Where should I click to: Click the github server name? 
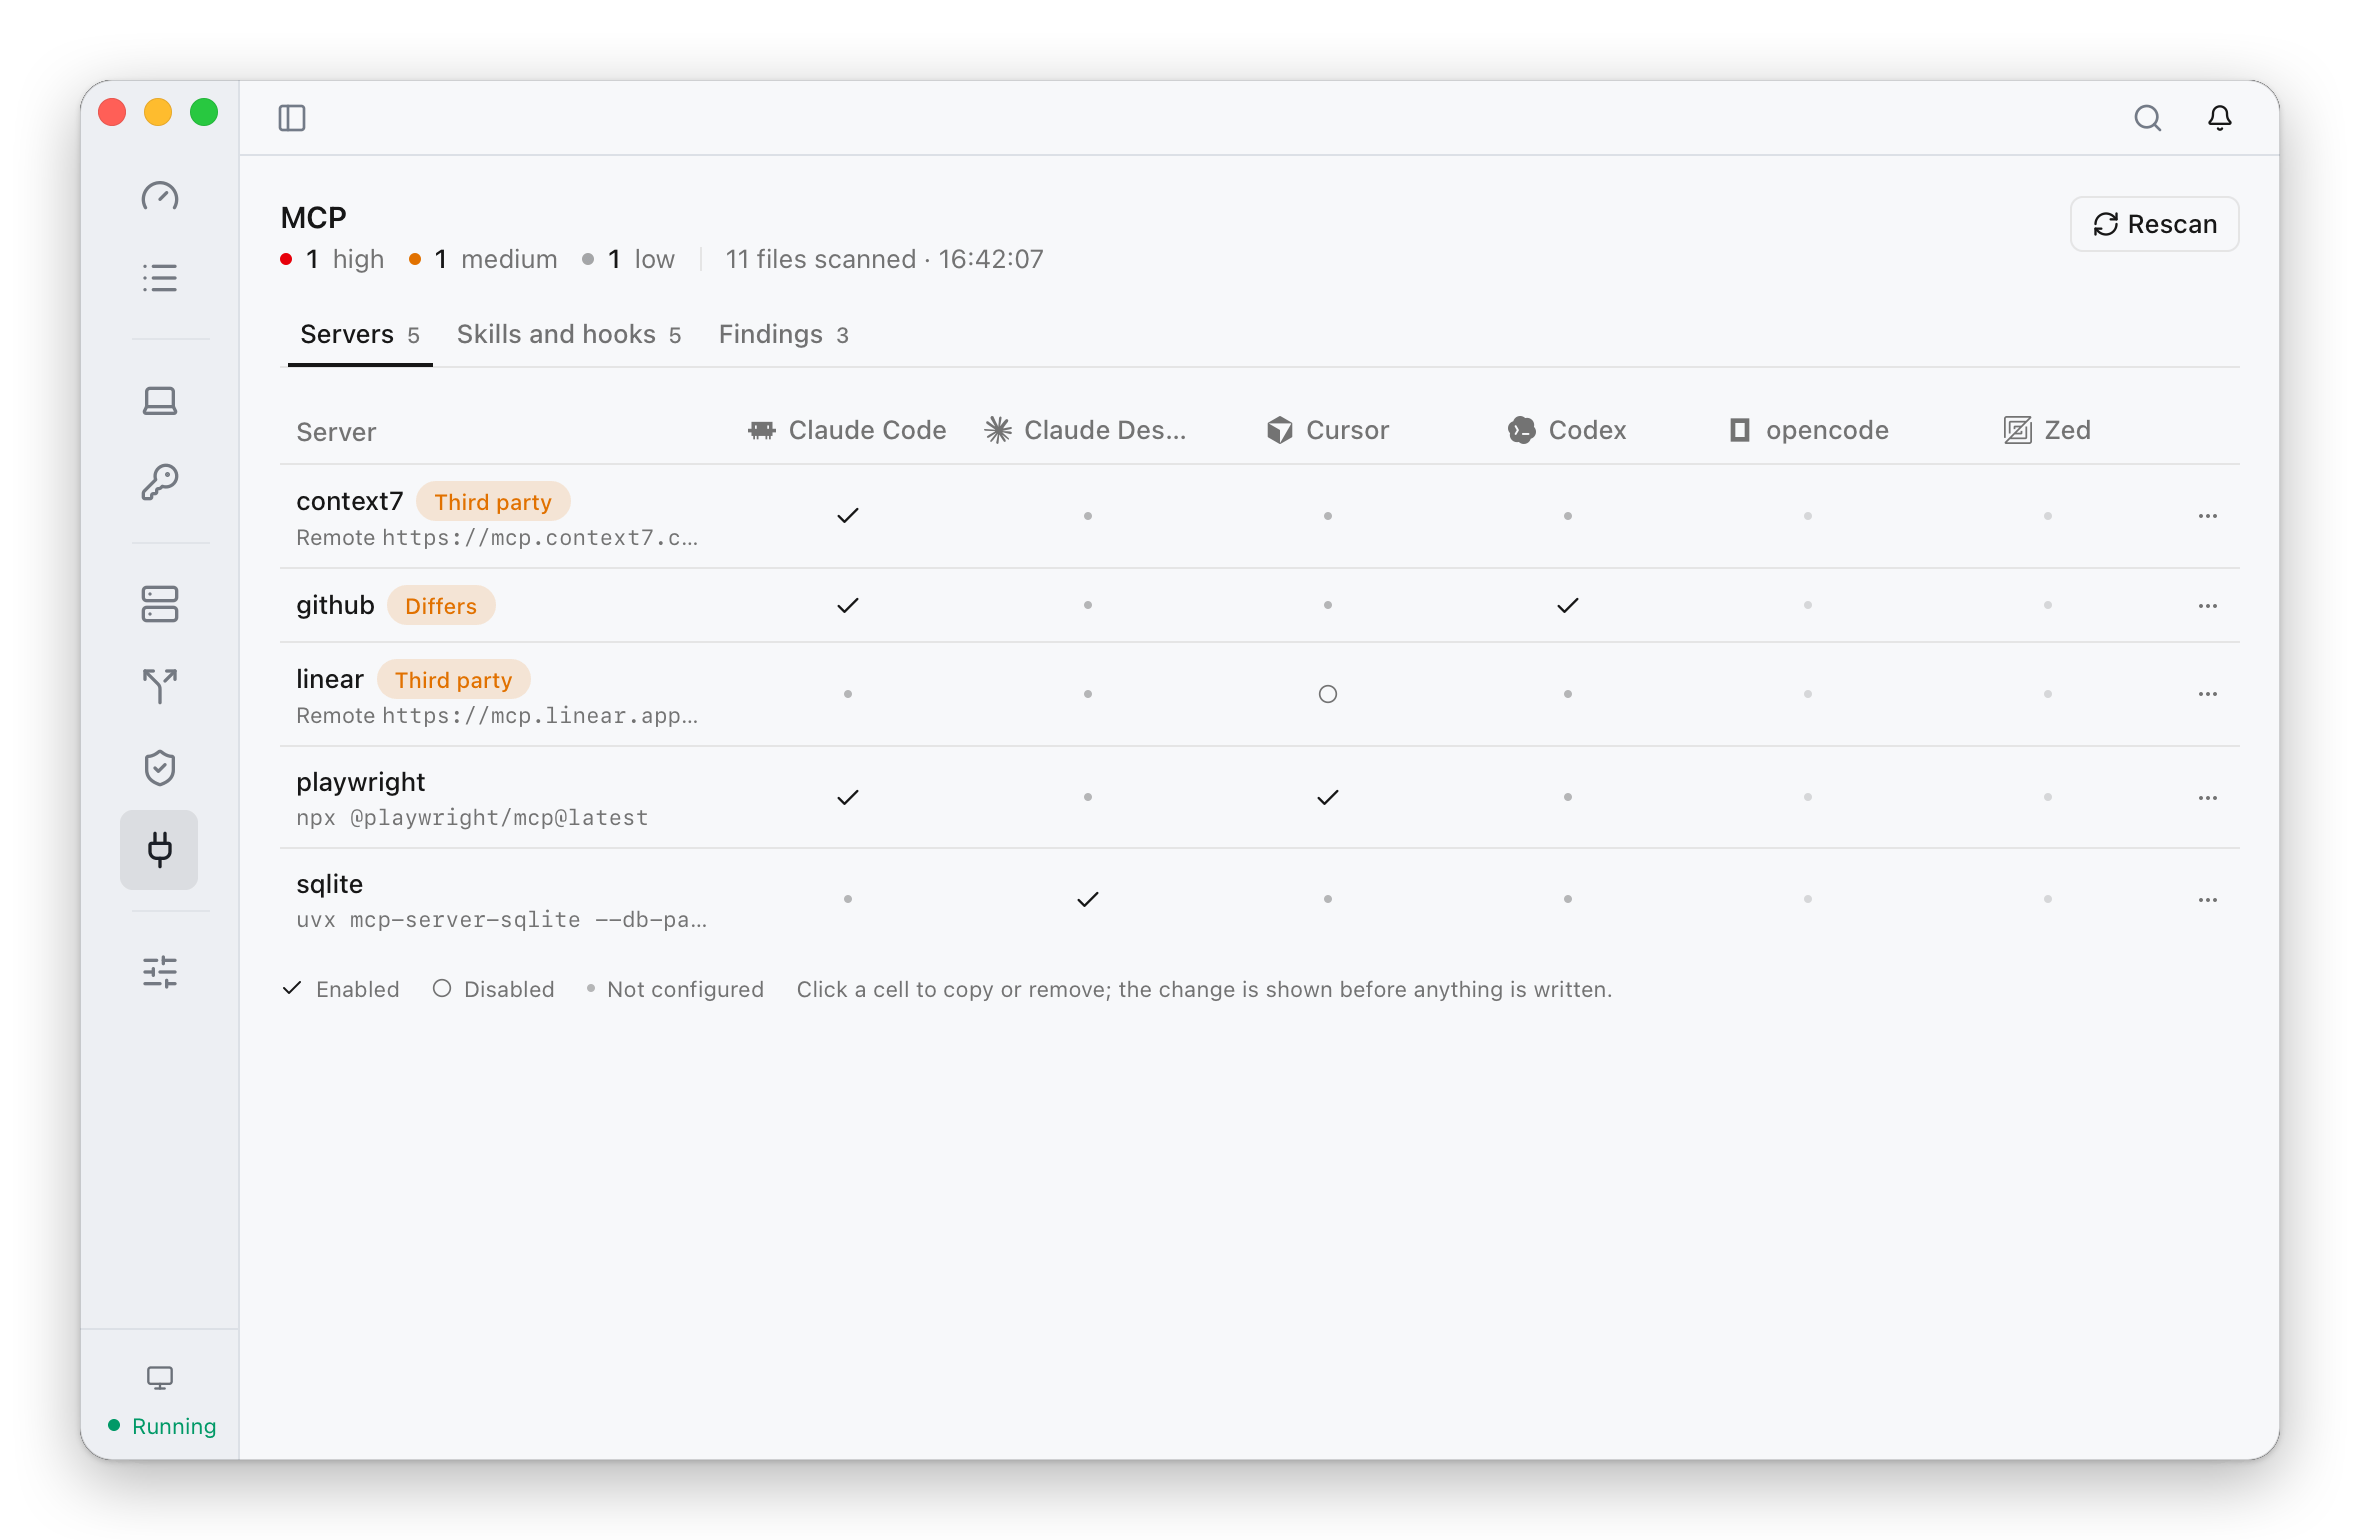[335, 605]
